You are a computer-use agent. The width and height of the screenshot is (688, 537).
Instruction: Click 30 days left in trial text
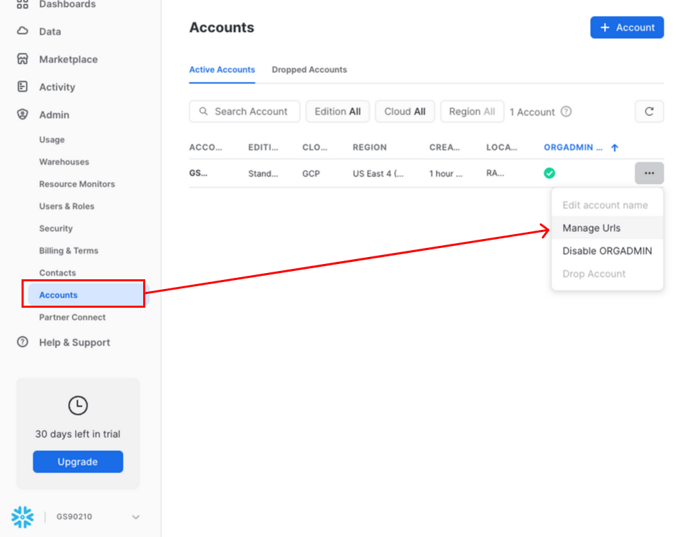pos(78,434)
